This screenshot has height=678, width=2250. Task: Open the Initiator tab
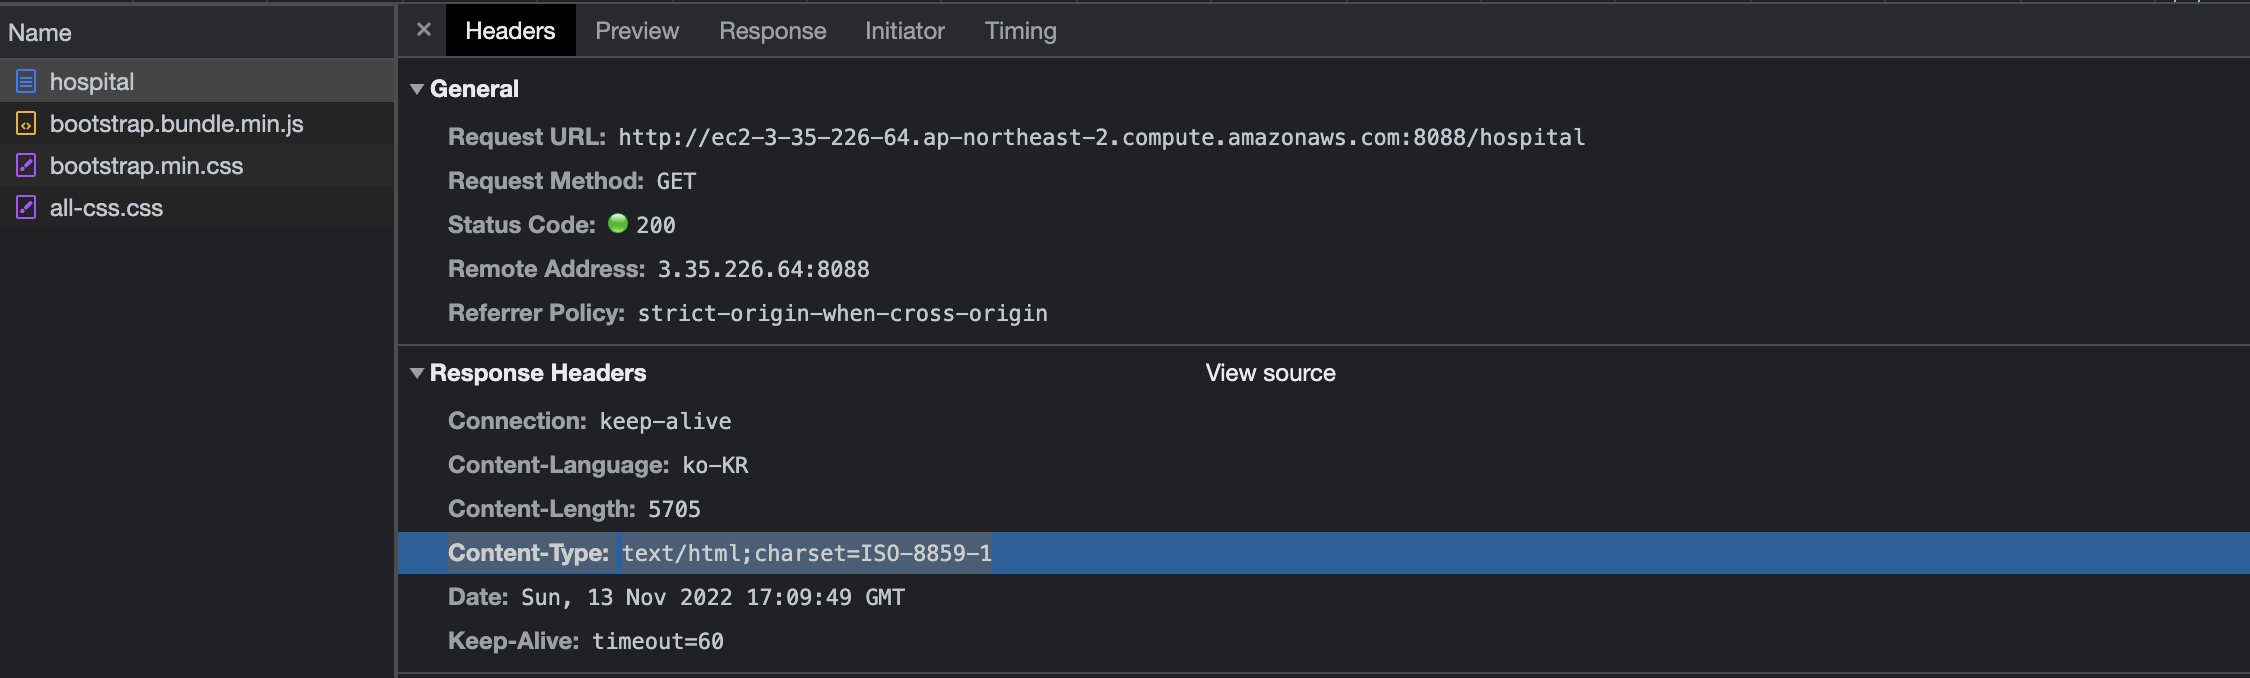(x=905, y=31)
